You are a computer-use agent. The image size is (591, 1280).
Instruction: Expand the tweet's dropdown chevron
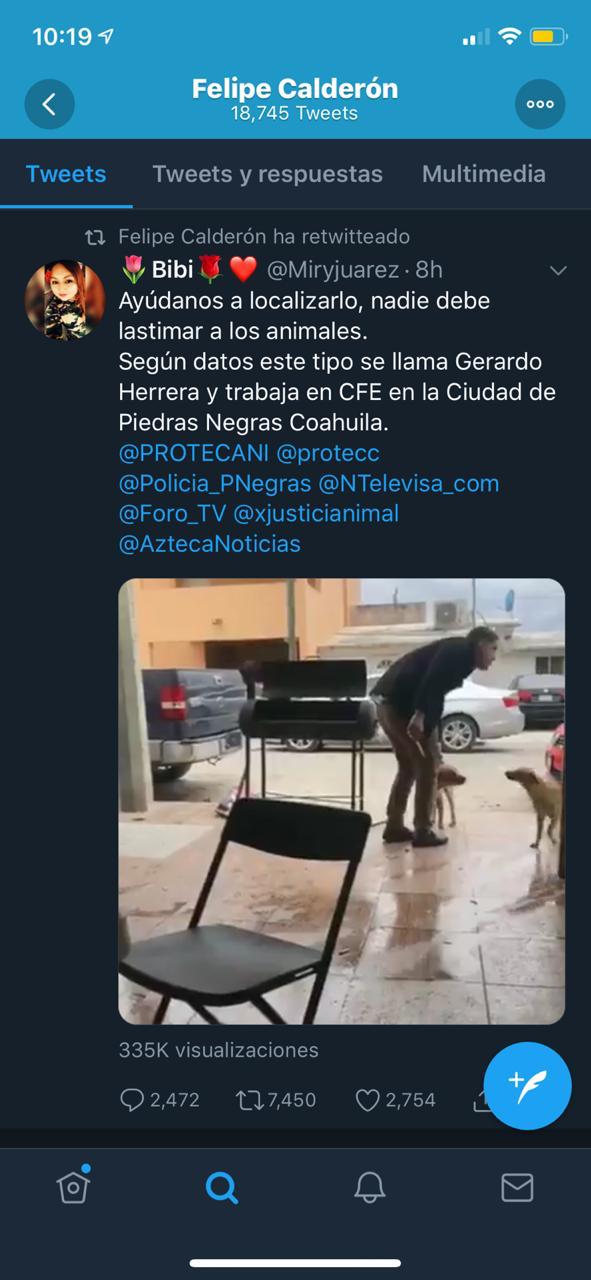point(558,270)
